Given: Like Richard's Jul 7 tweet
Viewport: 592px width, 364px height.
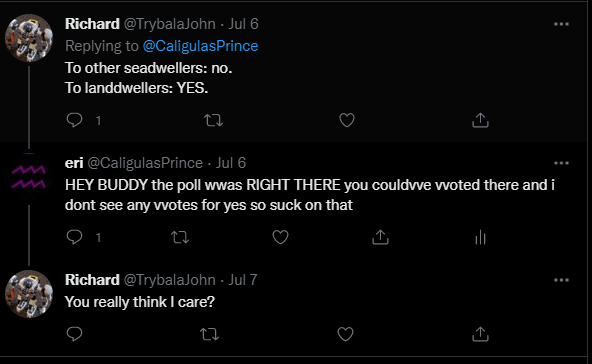Looking at the screenshot, I should coord(345,334).
